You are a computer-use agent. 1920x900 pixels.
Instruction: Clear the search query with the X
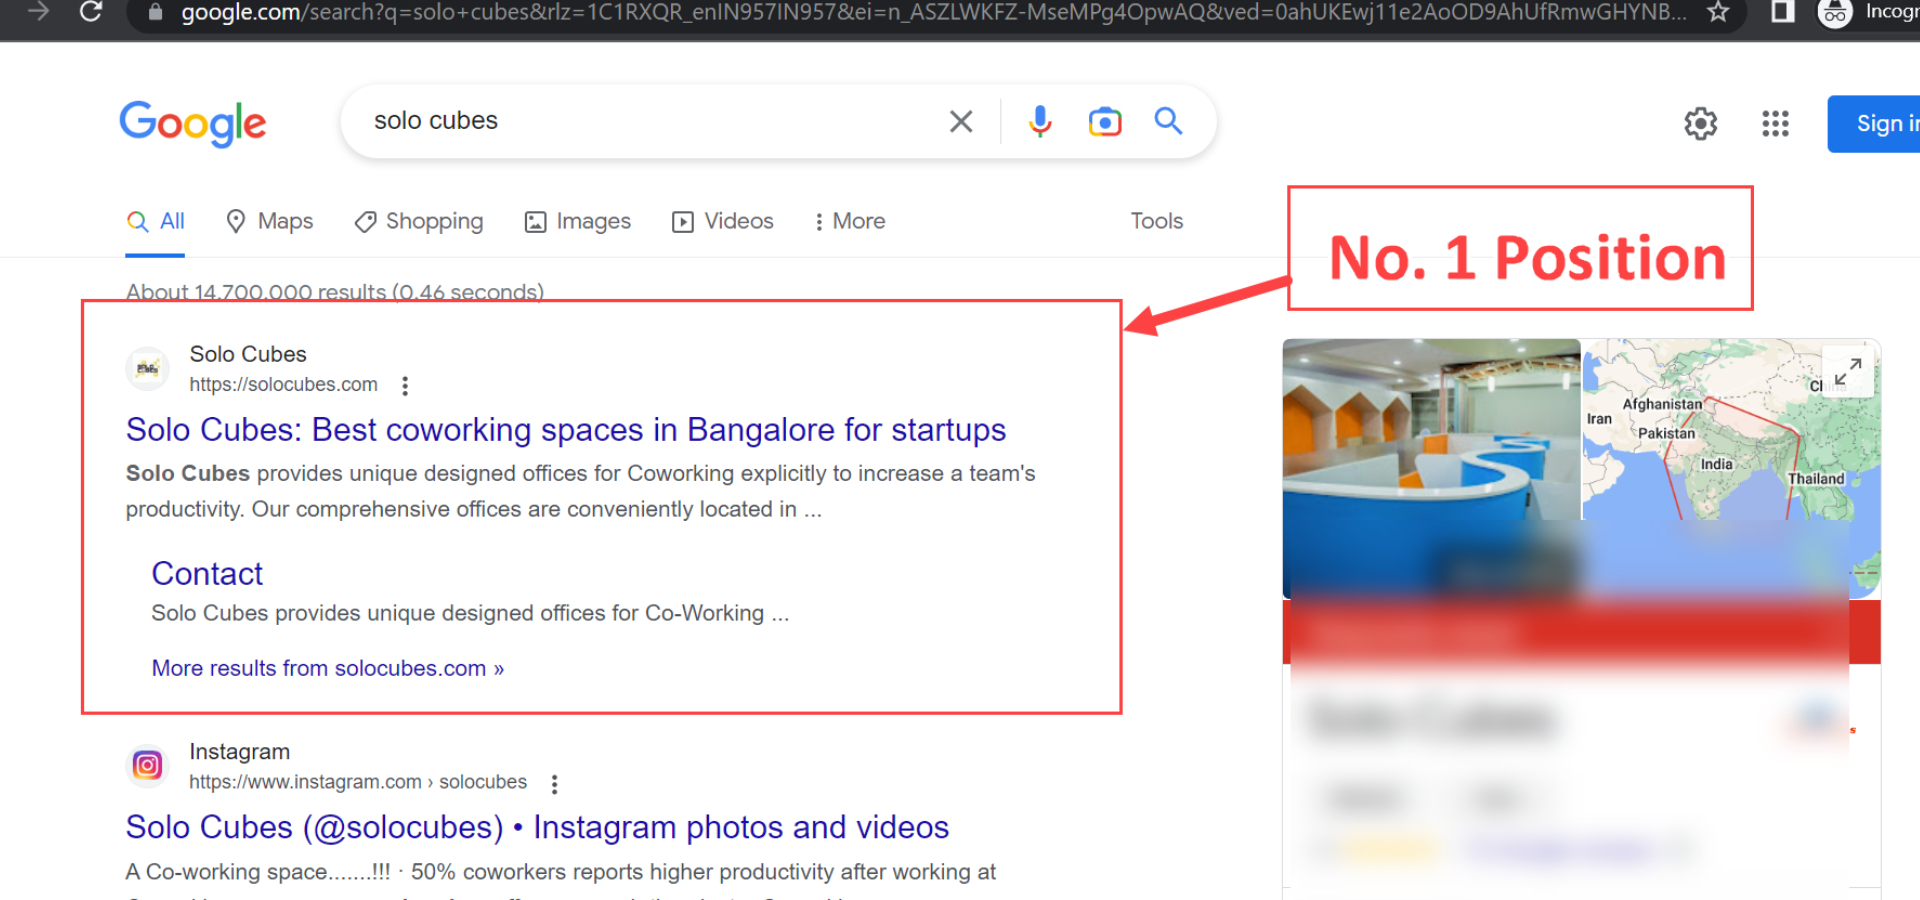pos(960,121)
